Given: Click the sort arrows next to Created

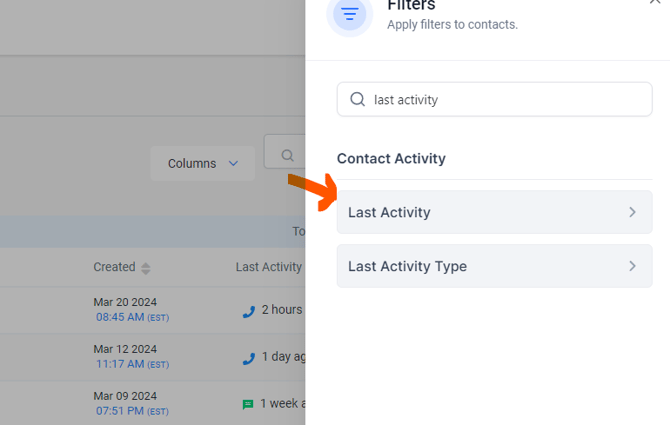Looking at the screenshot, I should [146, 268].
